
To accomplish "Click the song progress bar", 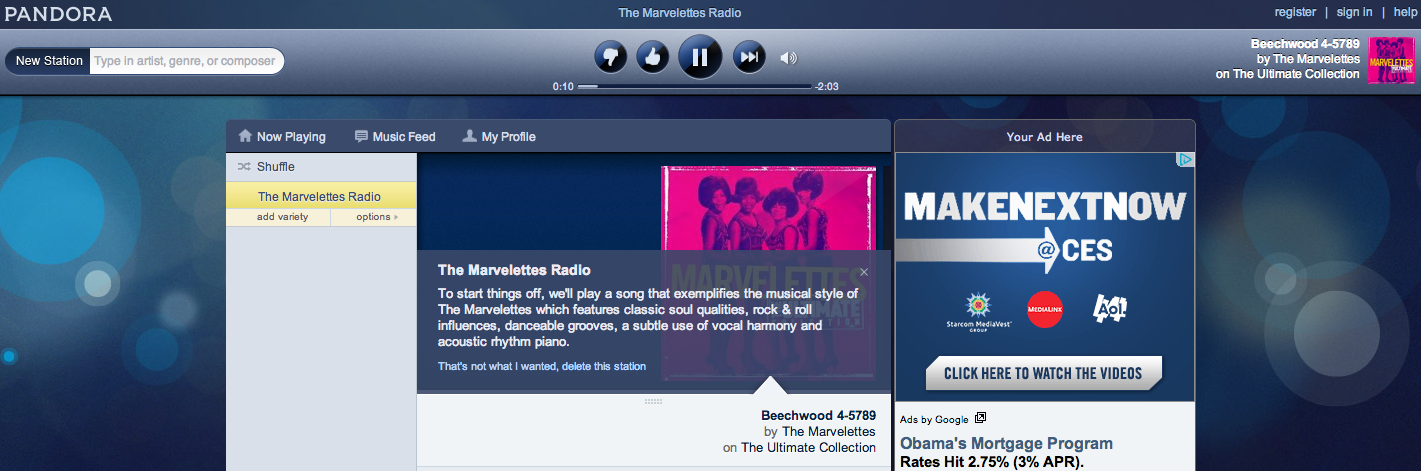I will [x=695, y=87].
